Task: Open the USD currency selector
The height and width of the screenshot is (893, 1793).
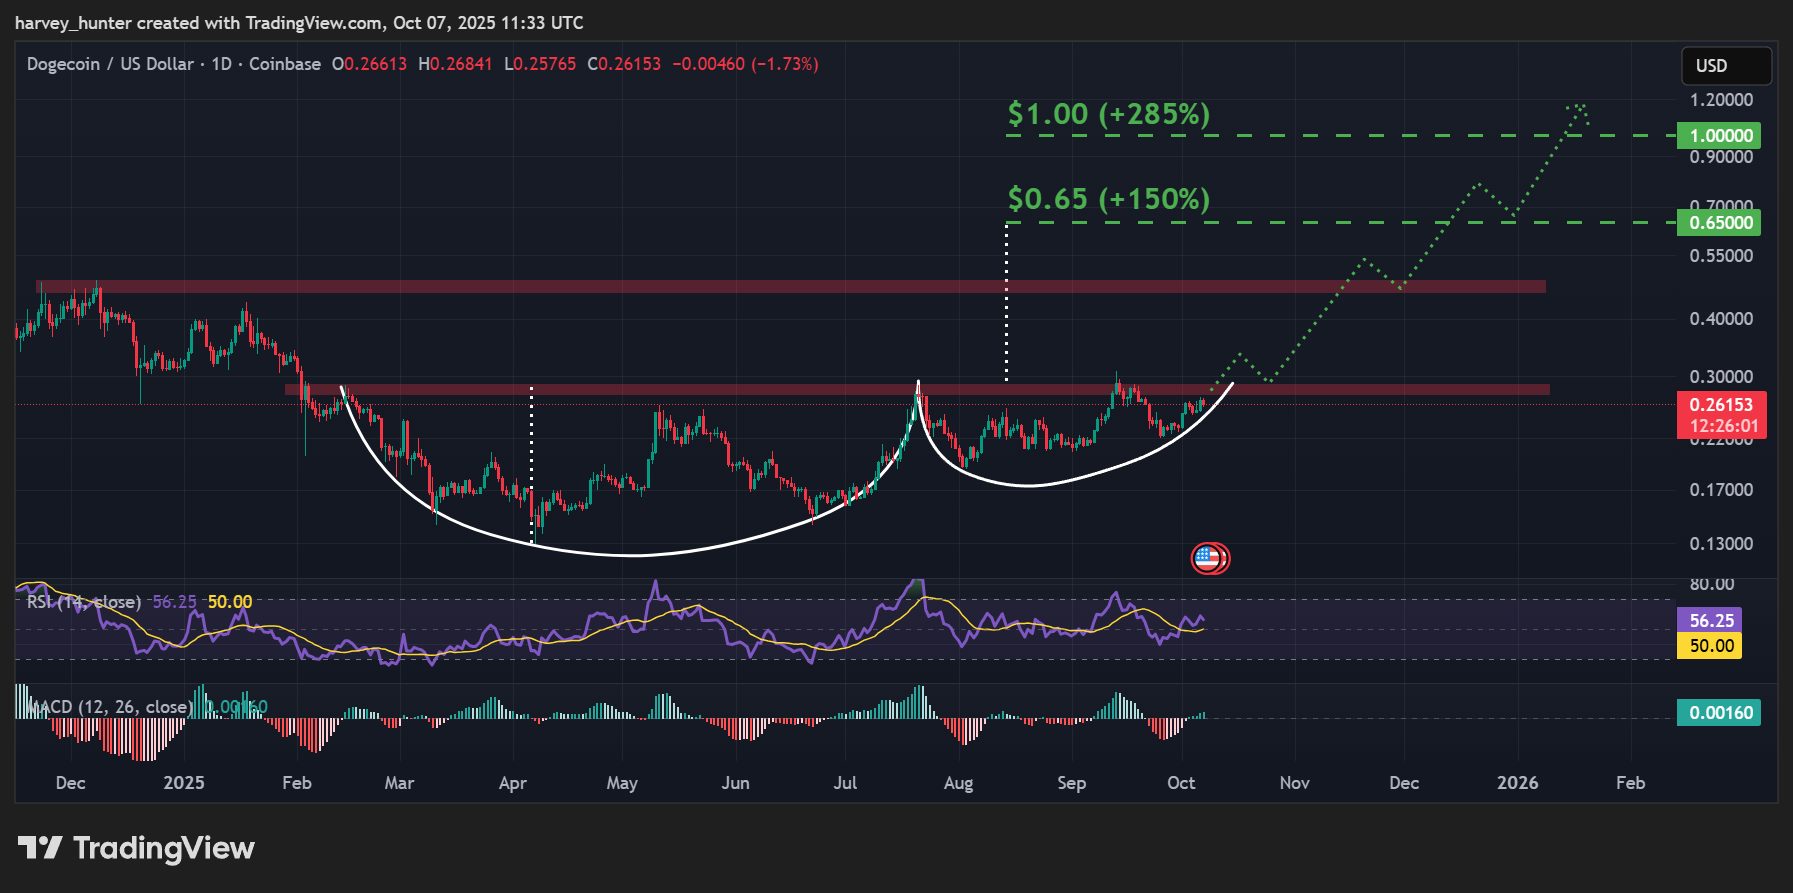Action: (1725, 66)
